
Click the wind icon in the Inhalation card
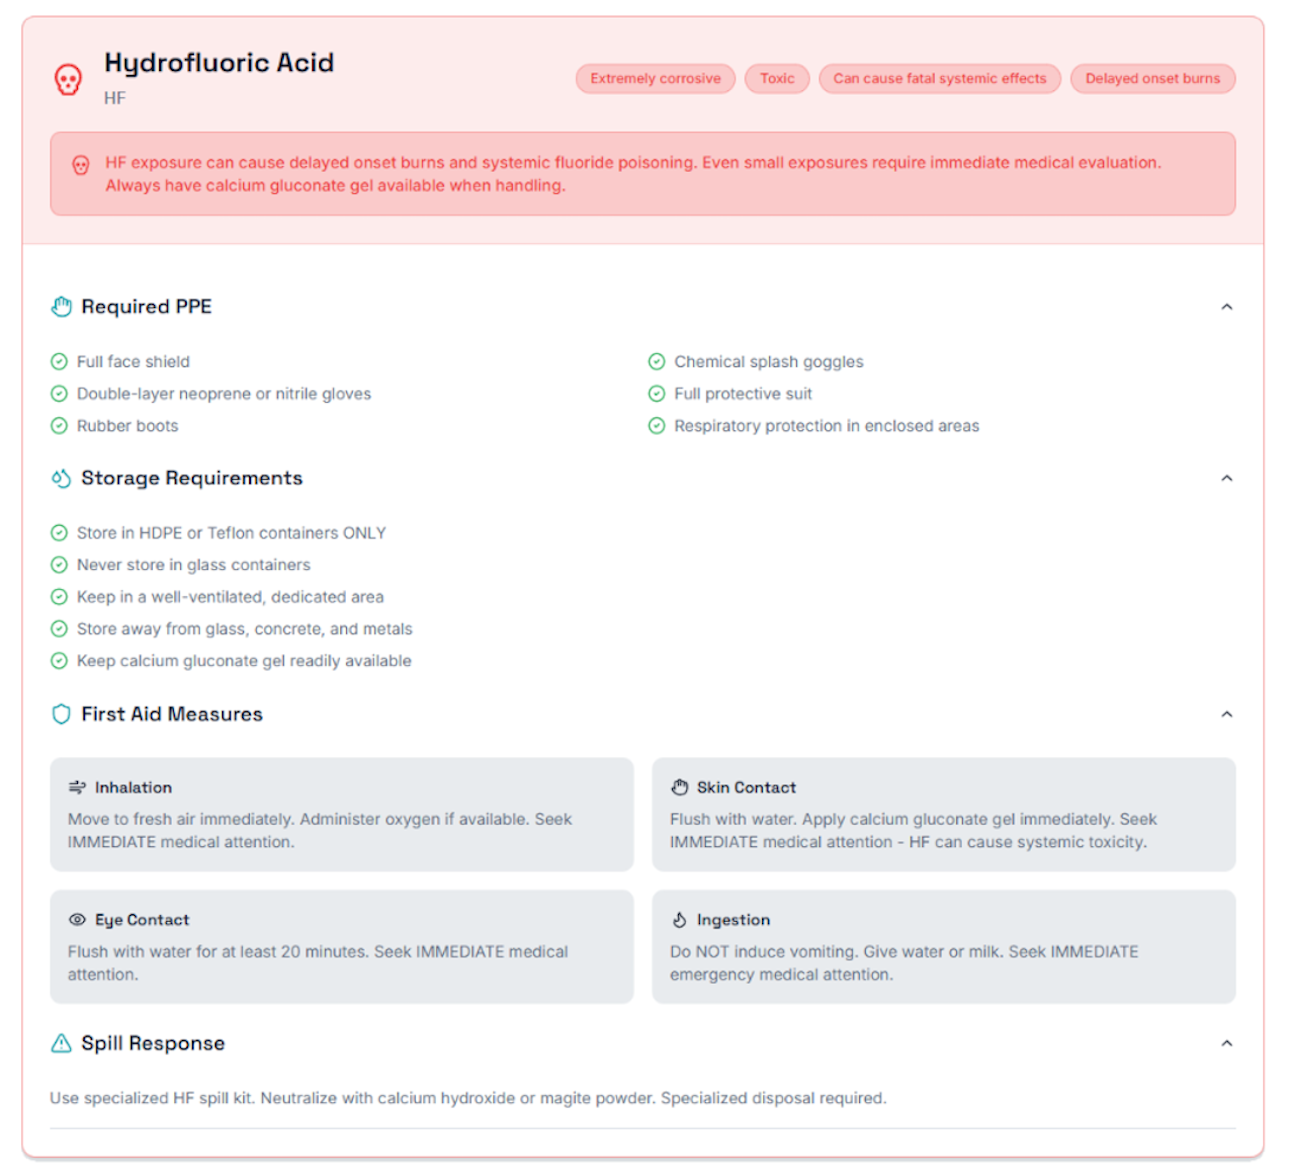click(x=77, y=788)
